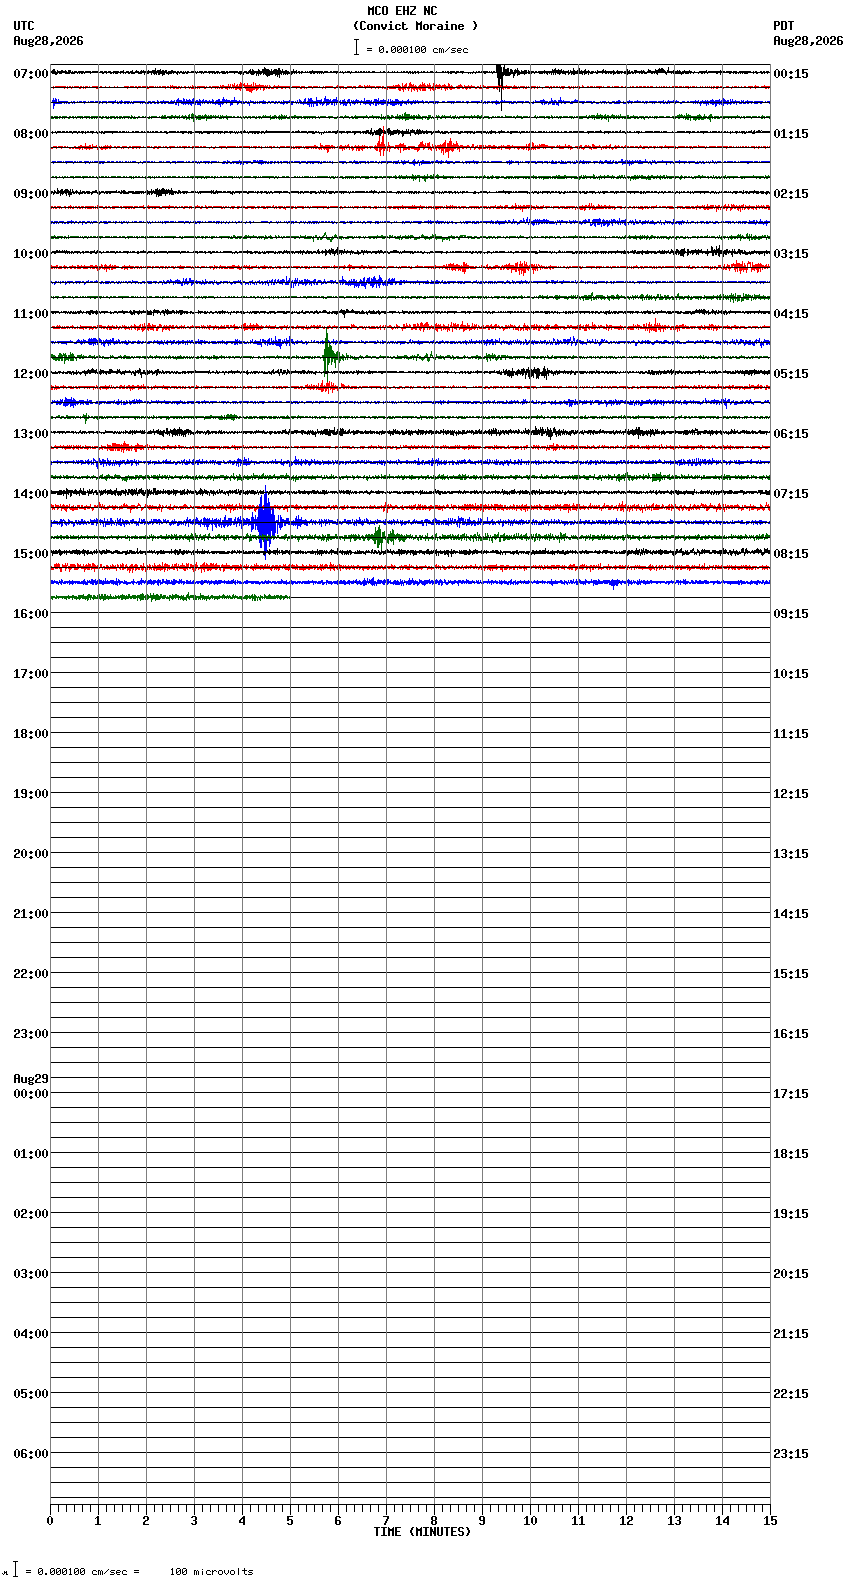Click the scale bar symbol beside top legend

click(356, 47)
